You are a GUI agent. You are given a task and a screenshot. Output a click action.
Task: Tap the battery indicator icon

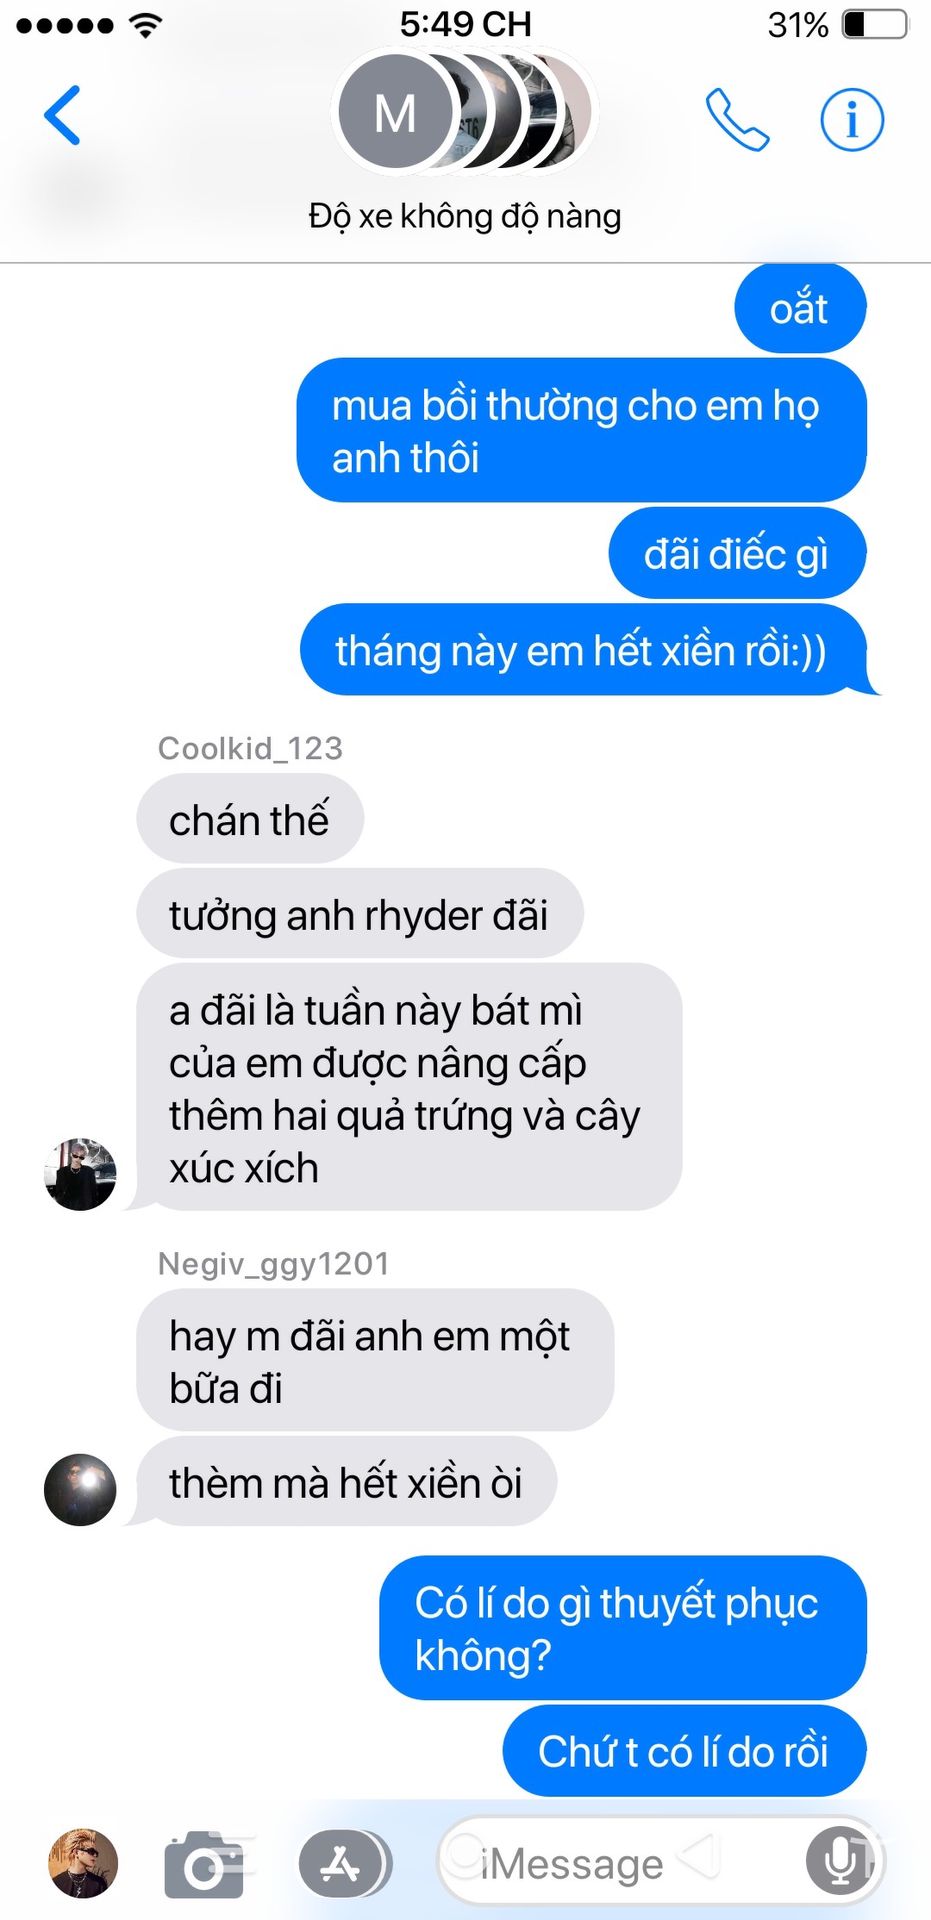pos(875,25)
